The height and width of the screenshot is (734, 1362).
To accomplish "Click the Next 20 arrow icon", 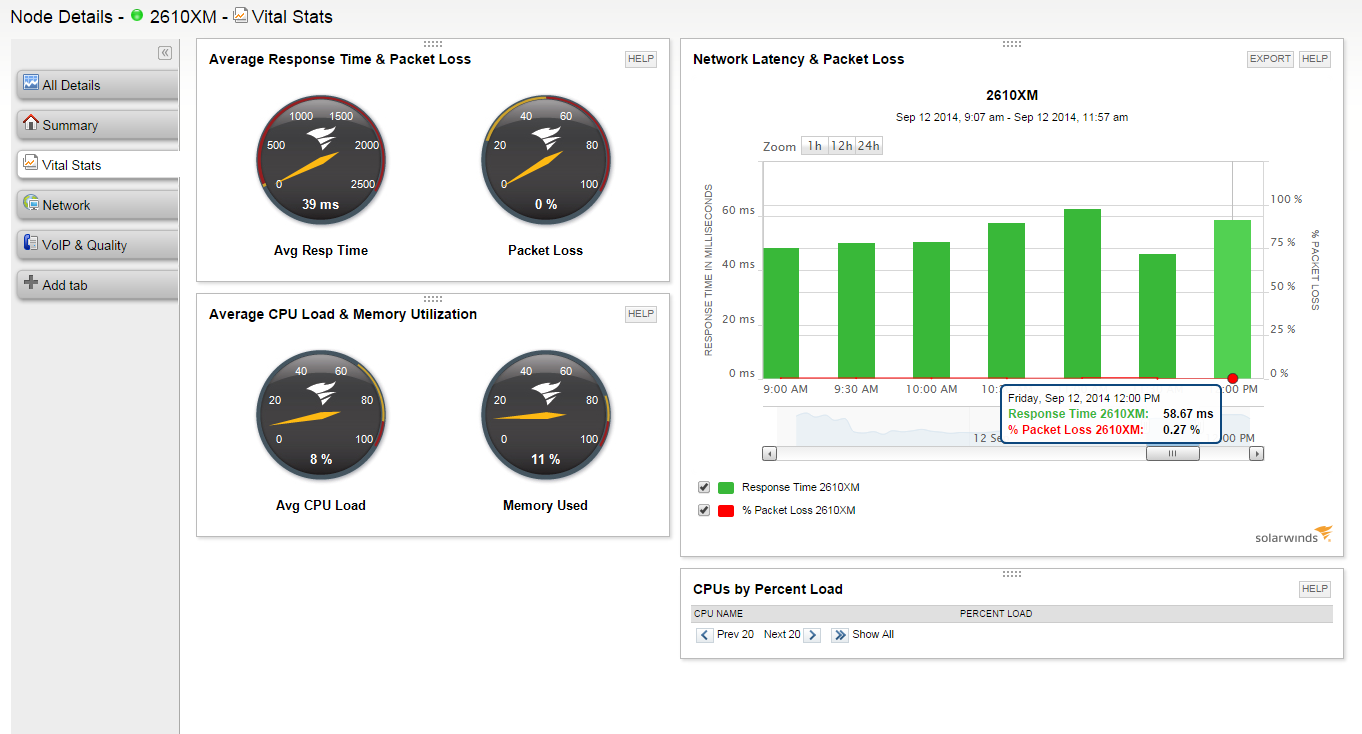I will pyautogui.click(x=812, y=635).
